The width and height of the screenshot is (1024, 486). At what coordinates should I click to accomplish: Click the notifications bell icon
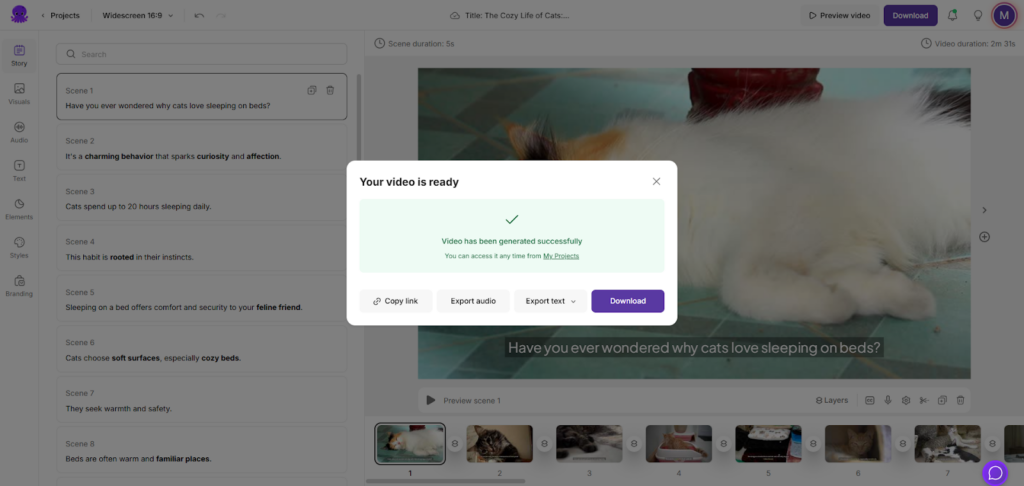[x=952, y=15]
